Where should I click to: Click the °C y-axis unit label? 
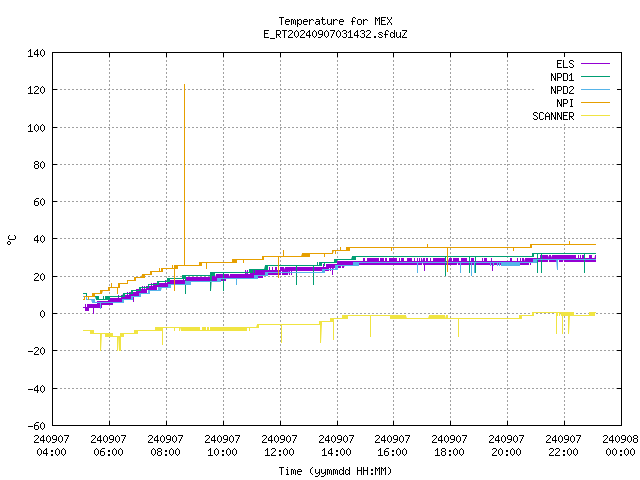11,240
